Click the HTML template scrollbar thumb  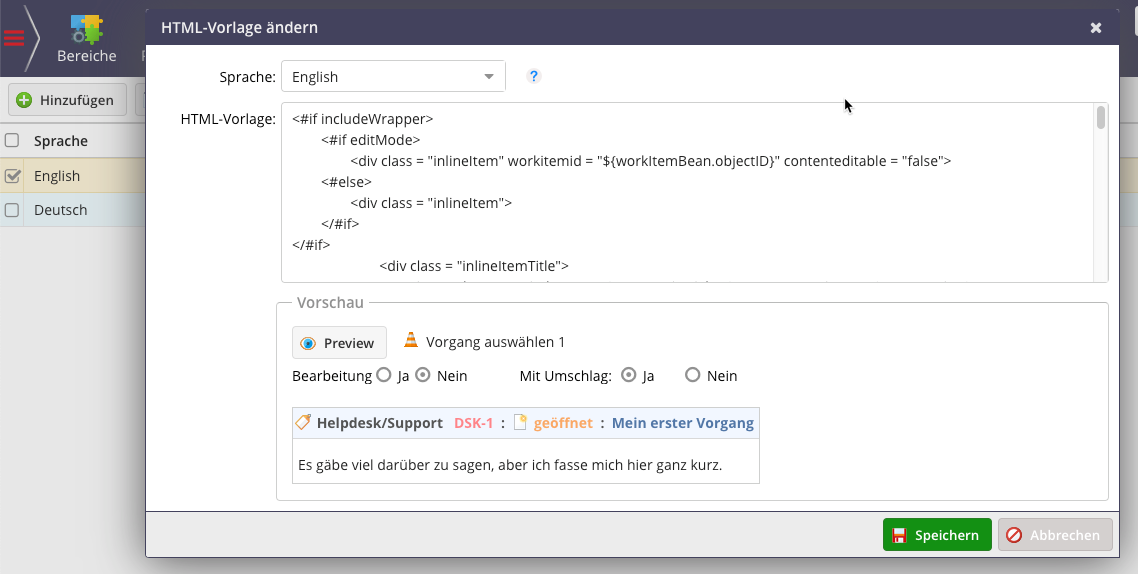(1100, 118)
